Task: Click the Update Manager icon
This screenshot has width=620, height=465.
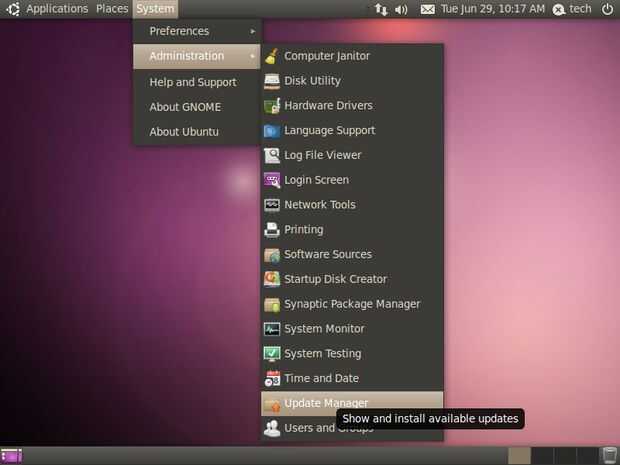Action: pyautogui.click(x=272, y=404)
